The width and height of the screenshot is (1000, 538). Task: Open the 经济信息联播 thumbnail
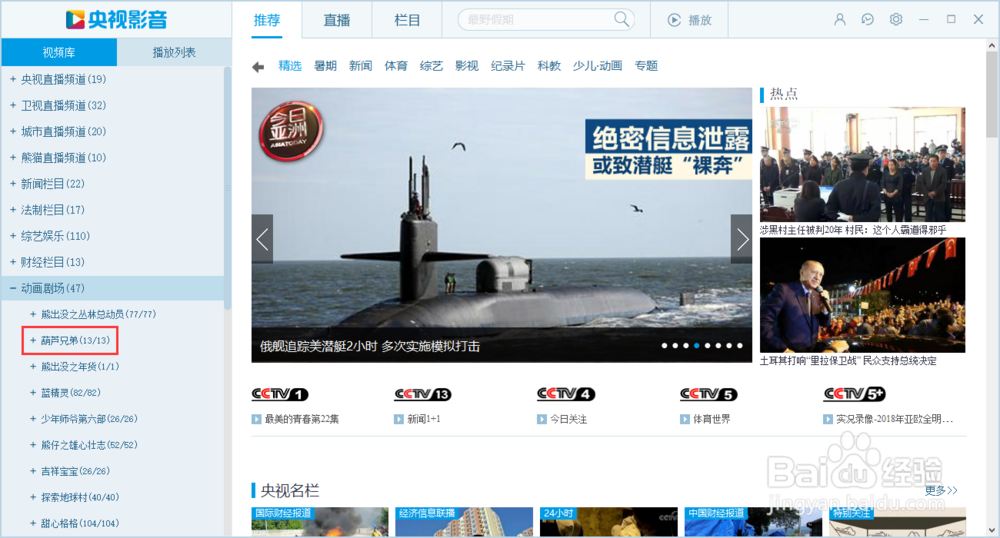[x=464, y=522]
